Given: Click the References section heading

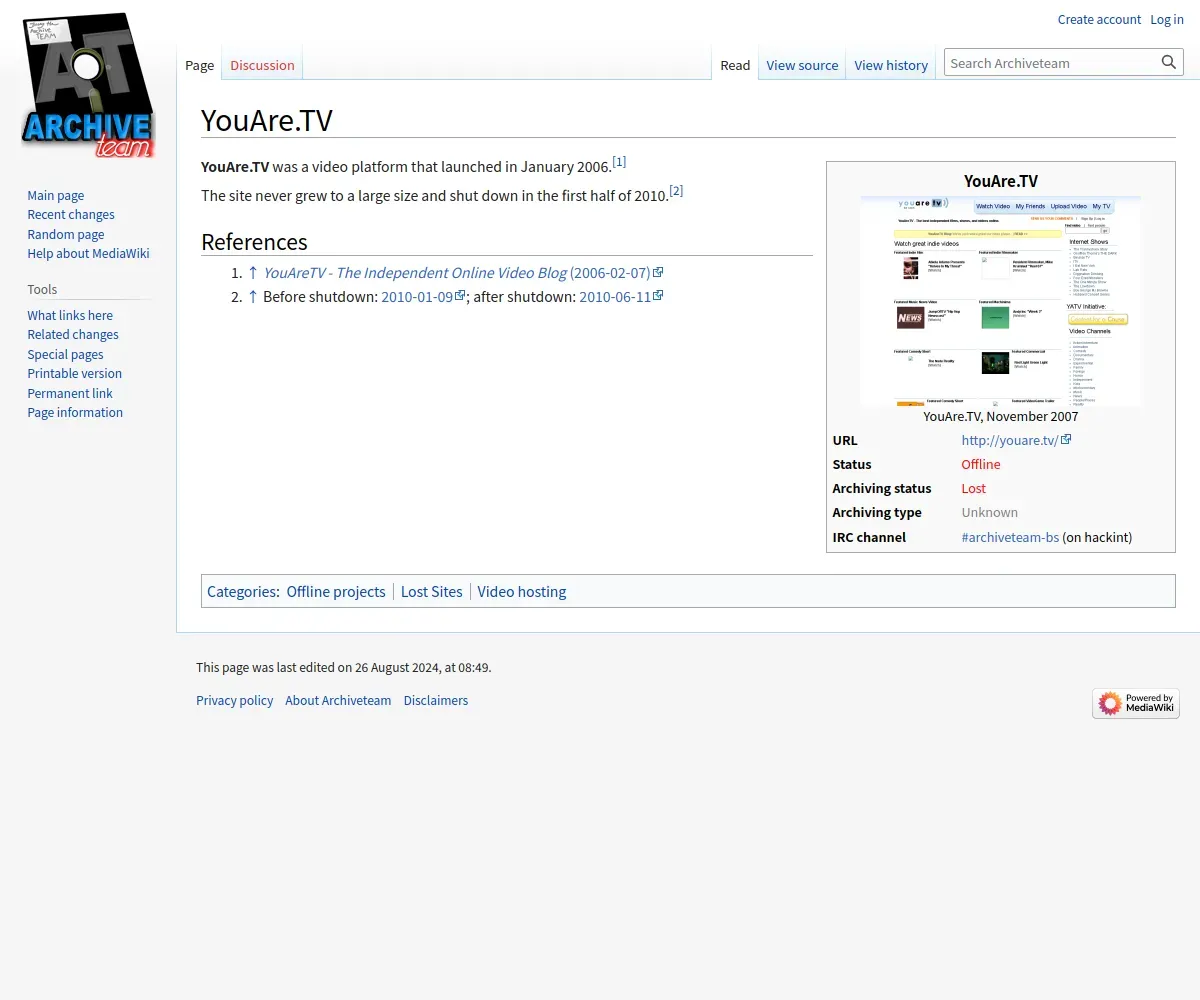Looking at the screenshot, I should pos(254,242).
